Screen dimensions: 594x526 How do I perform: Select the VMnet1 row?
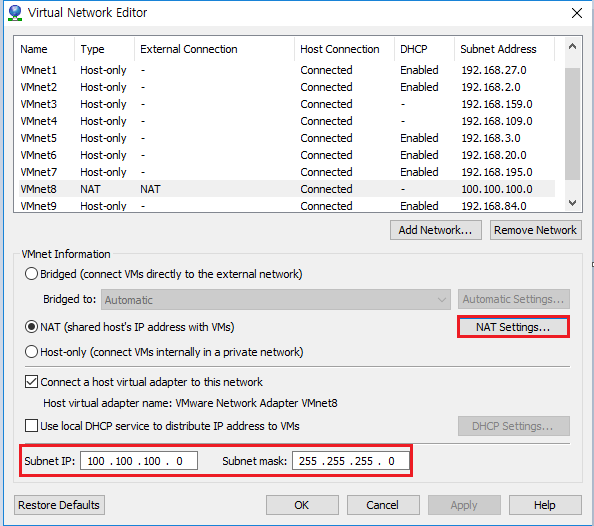pos(287,70)
